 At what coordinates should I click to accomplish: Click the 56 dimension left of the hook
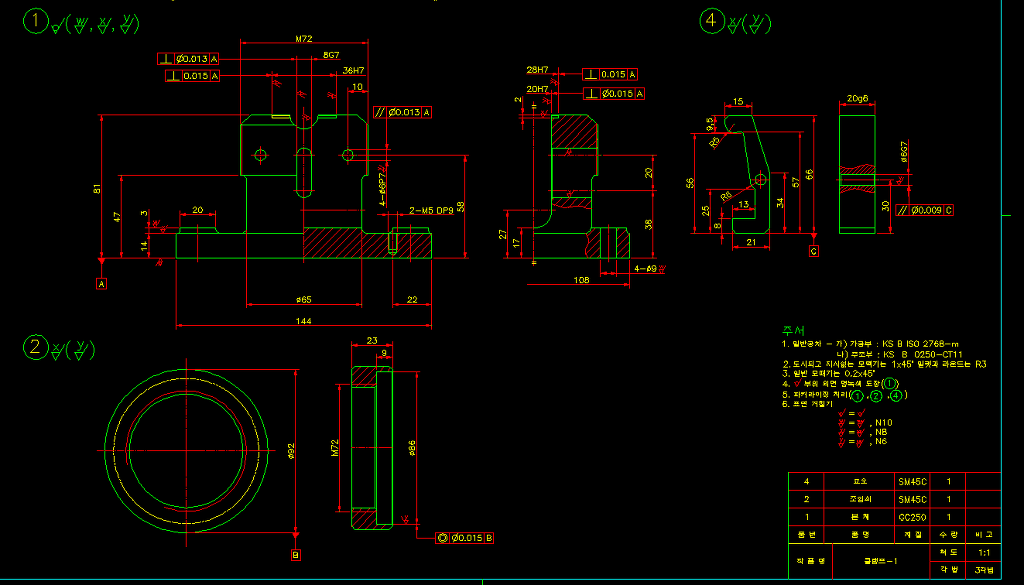[x=690, y=183]
